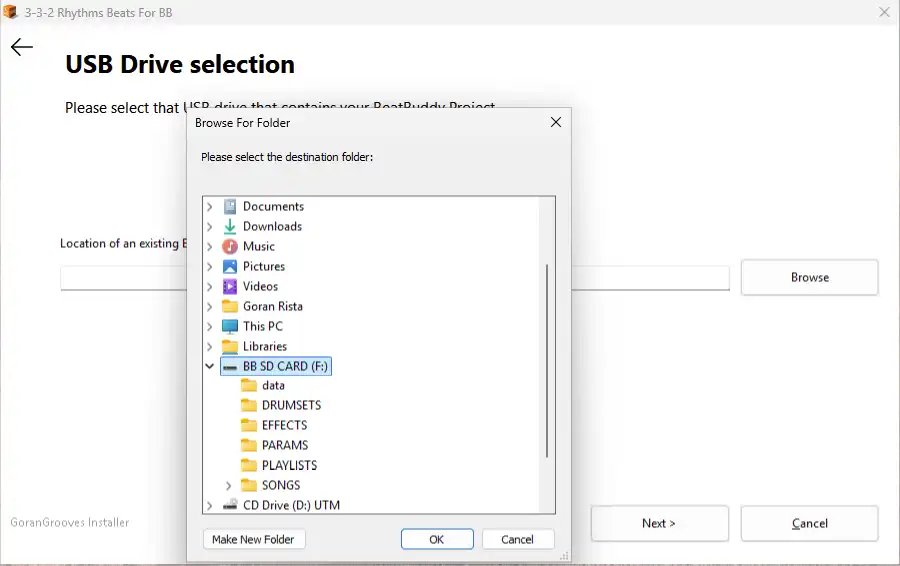
Task: Select the "This PC" tree label
Action: [263, 326]
